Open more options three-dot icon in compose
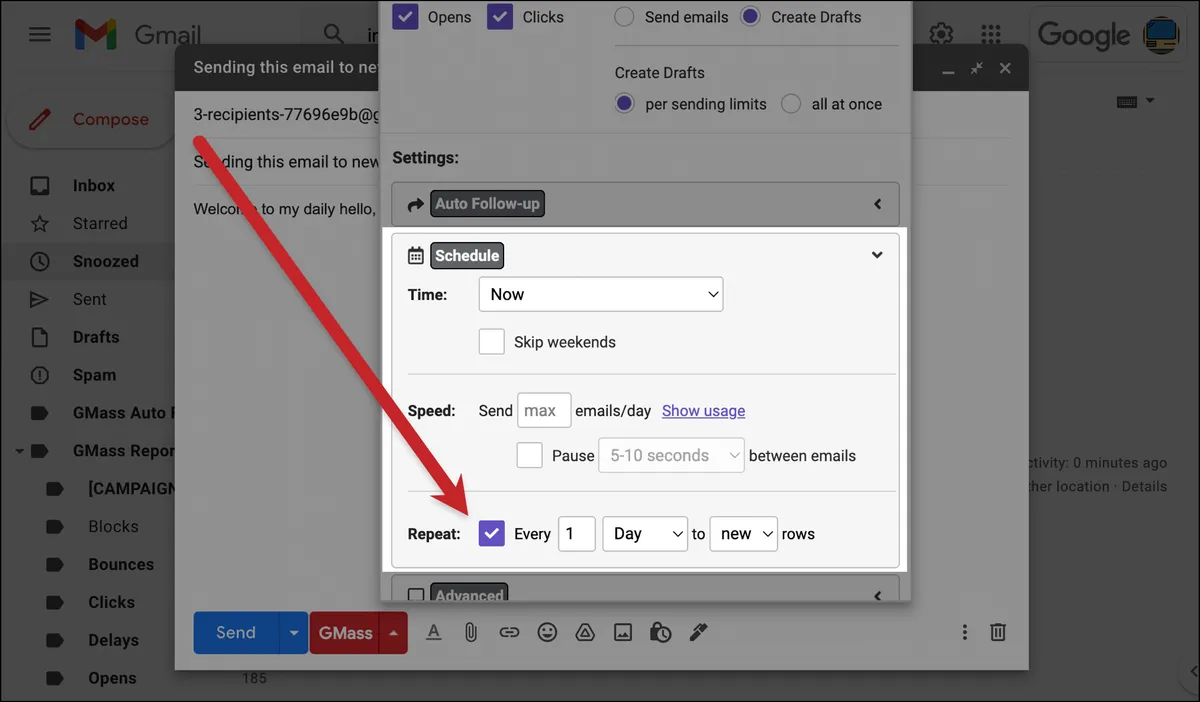This screenshot has height=702, width=1200. pyautogui.click(x=964, y=632)
